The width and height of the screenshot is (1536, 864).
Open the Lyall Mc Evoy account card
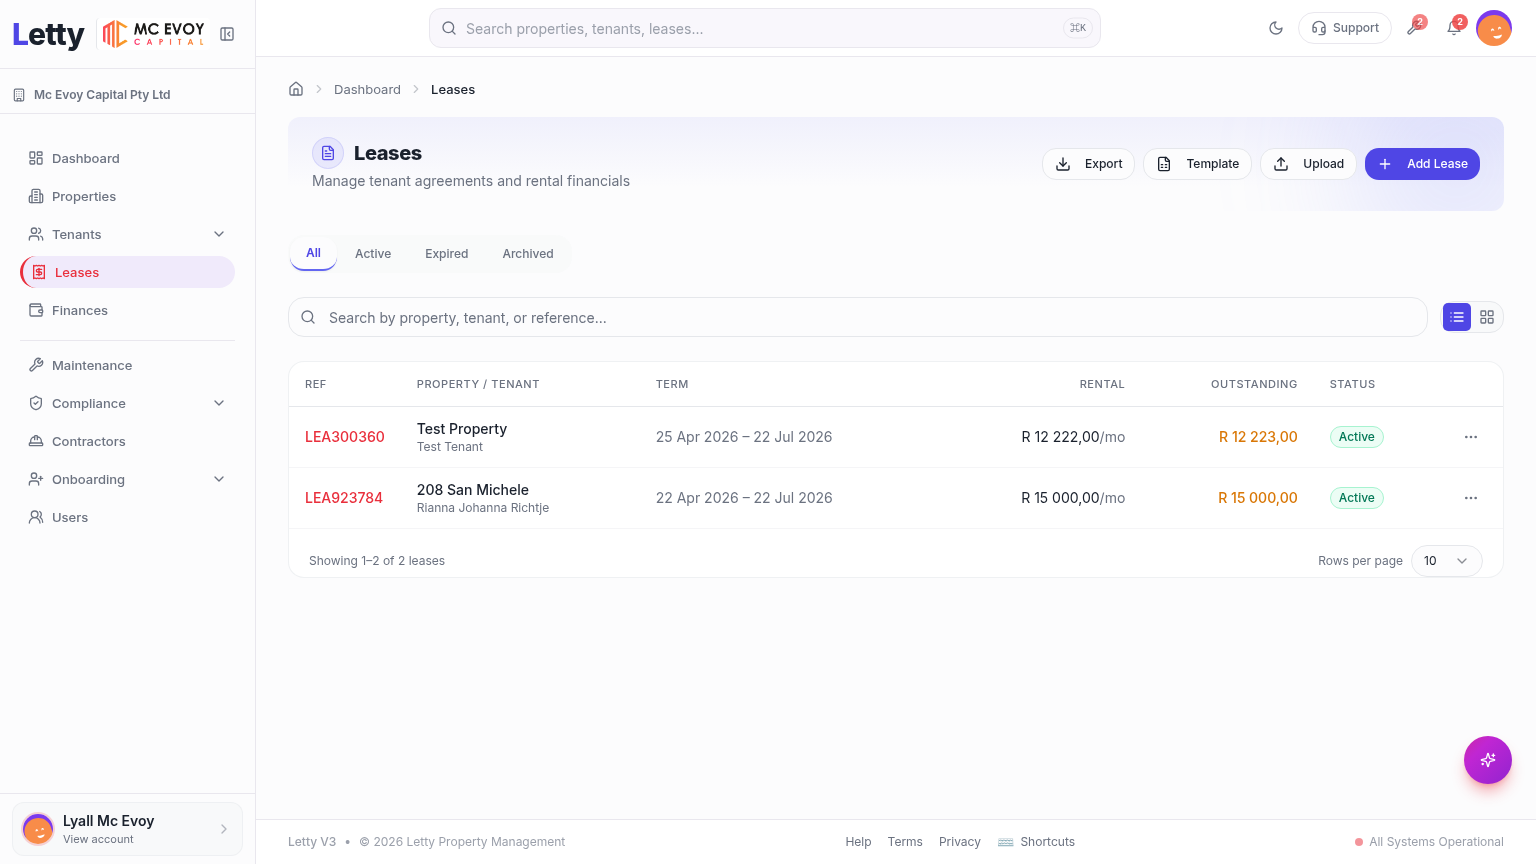[127, 829]
